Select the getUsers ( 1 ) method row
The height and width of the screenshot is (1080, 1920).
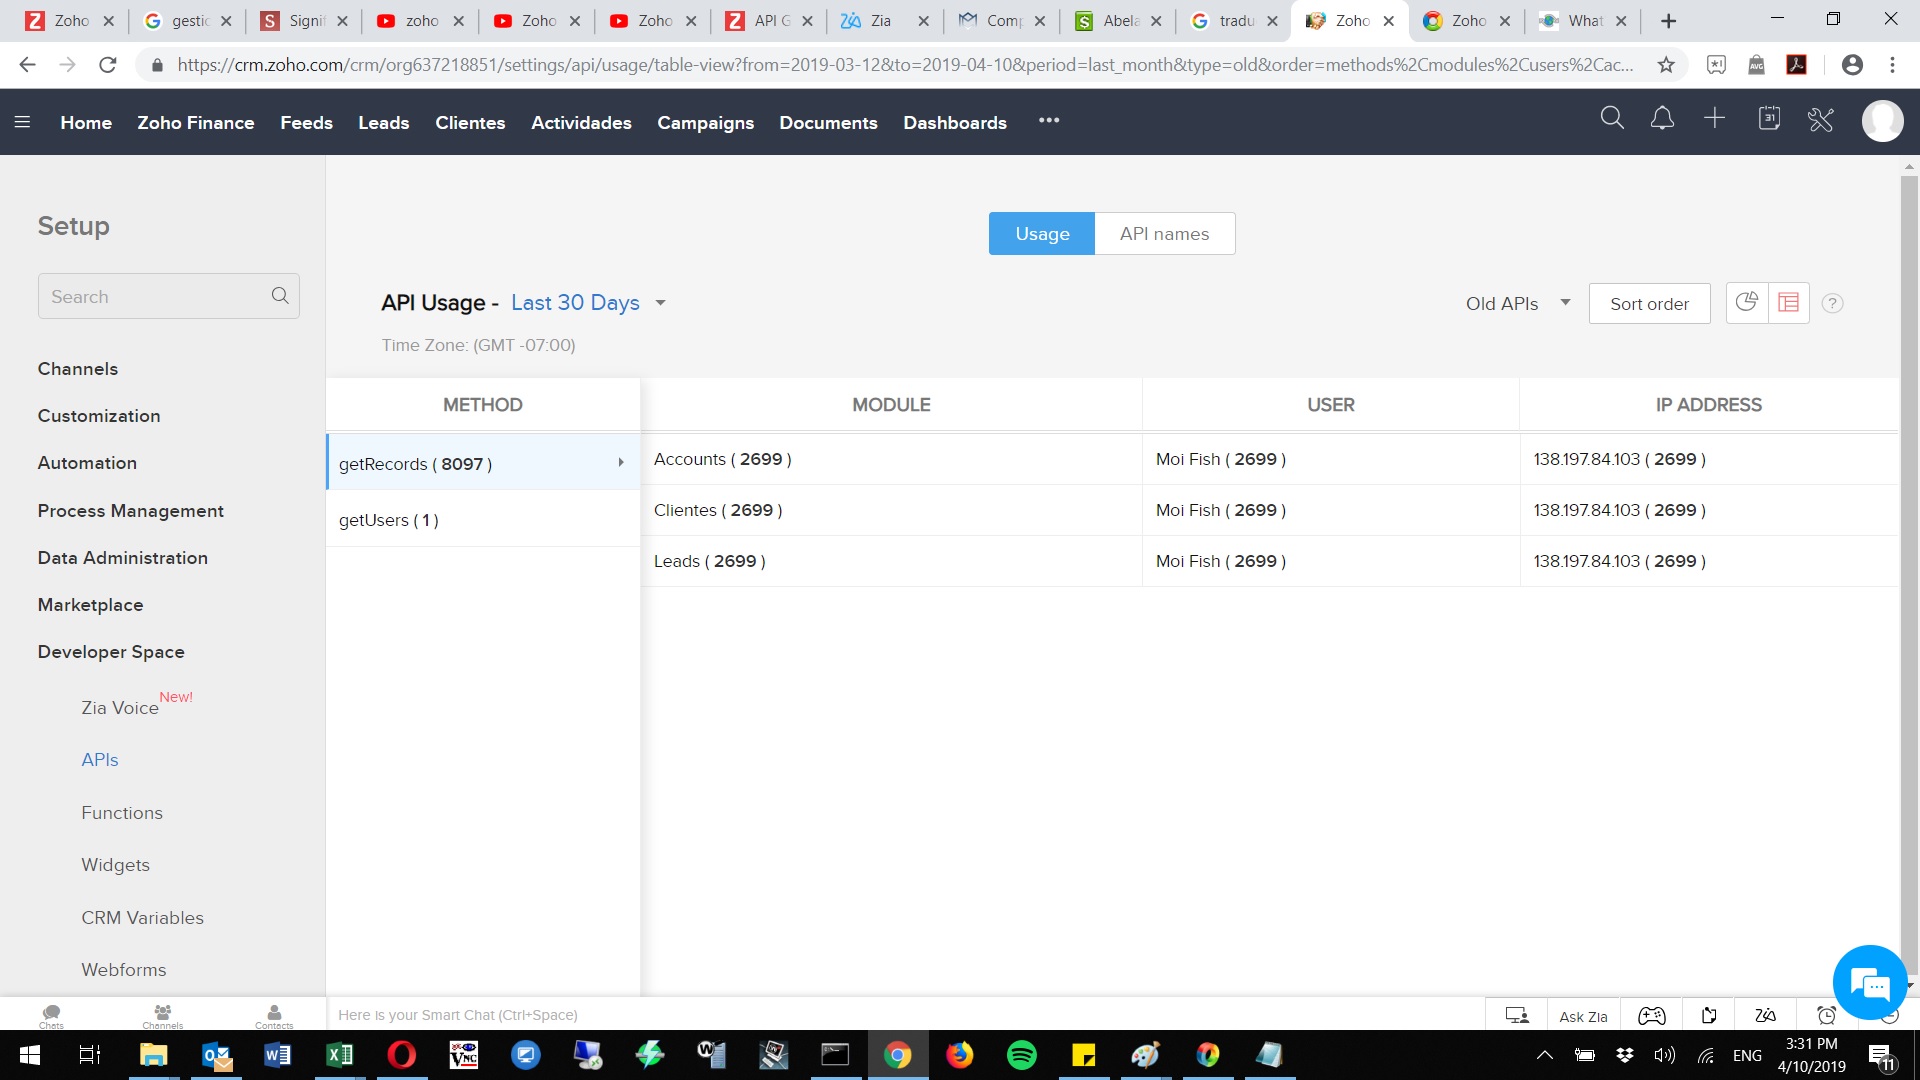(483, 519)
